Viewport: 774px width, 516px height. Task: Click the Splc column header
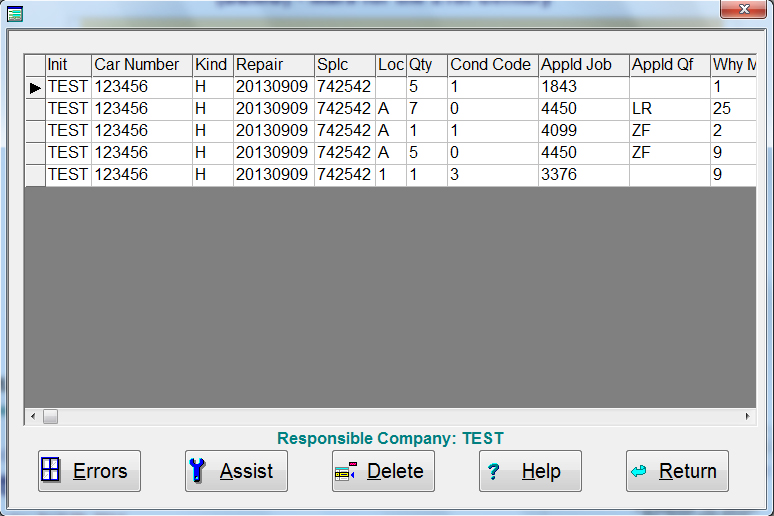coord(345,65)
